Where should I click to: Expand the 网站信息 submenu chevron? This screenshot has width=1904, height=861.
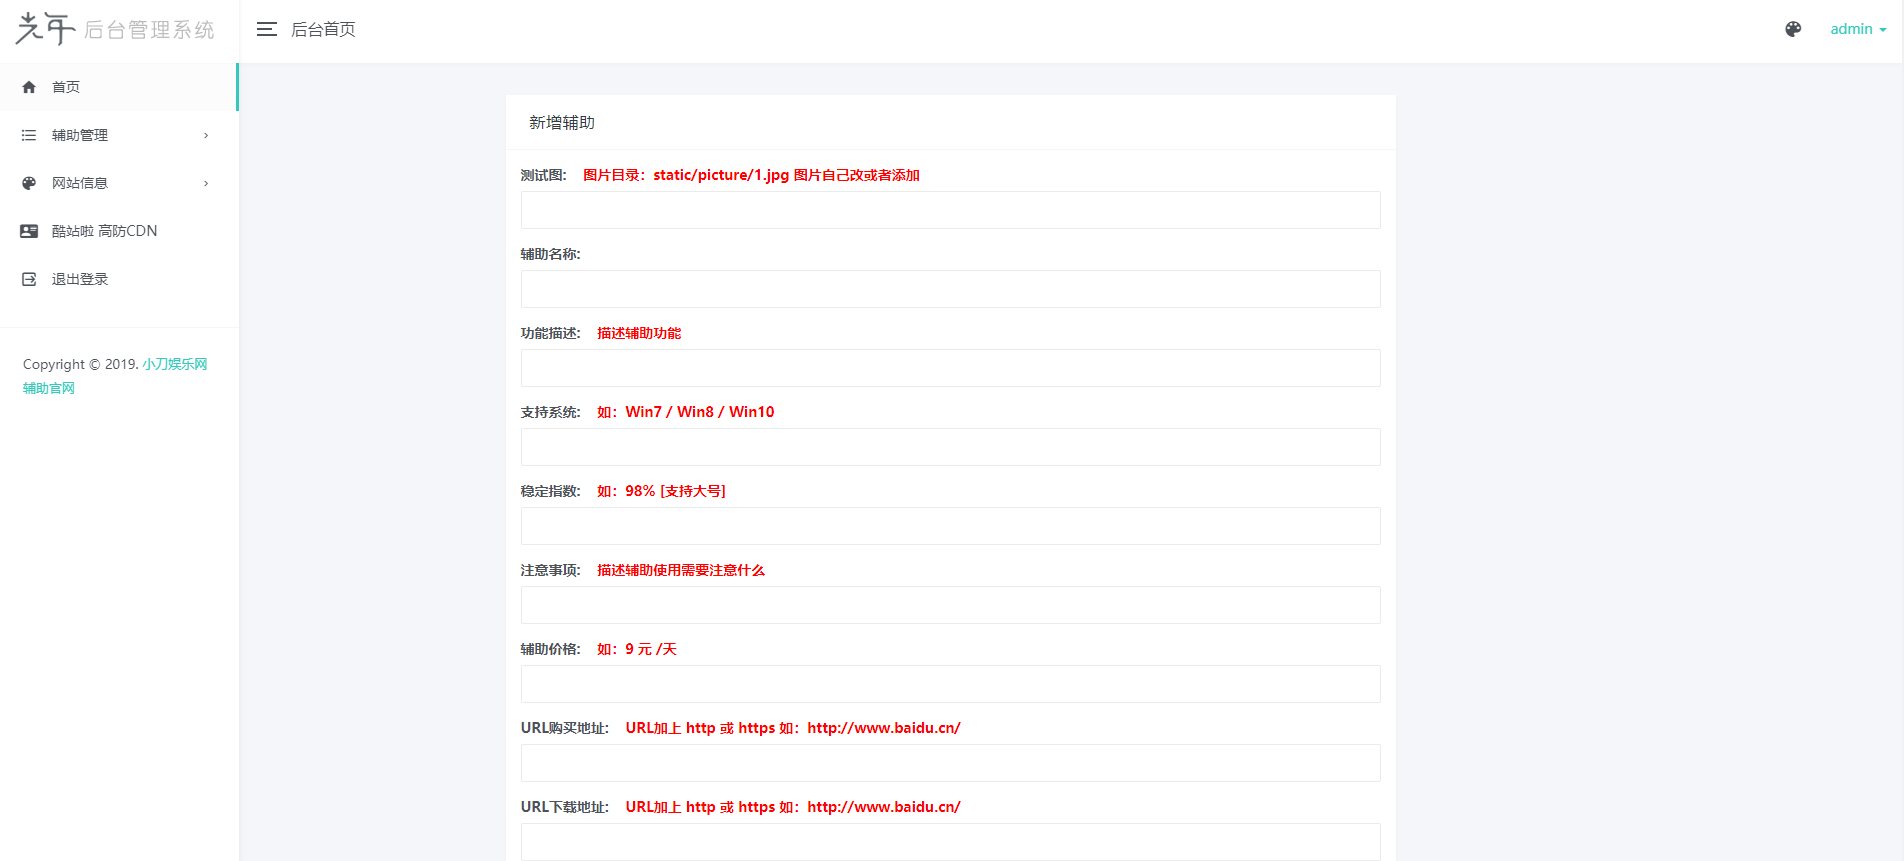[206, 183]
